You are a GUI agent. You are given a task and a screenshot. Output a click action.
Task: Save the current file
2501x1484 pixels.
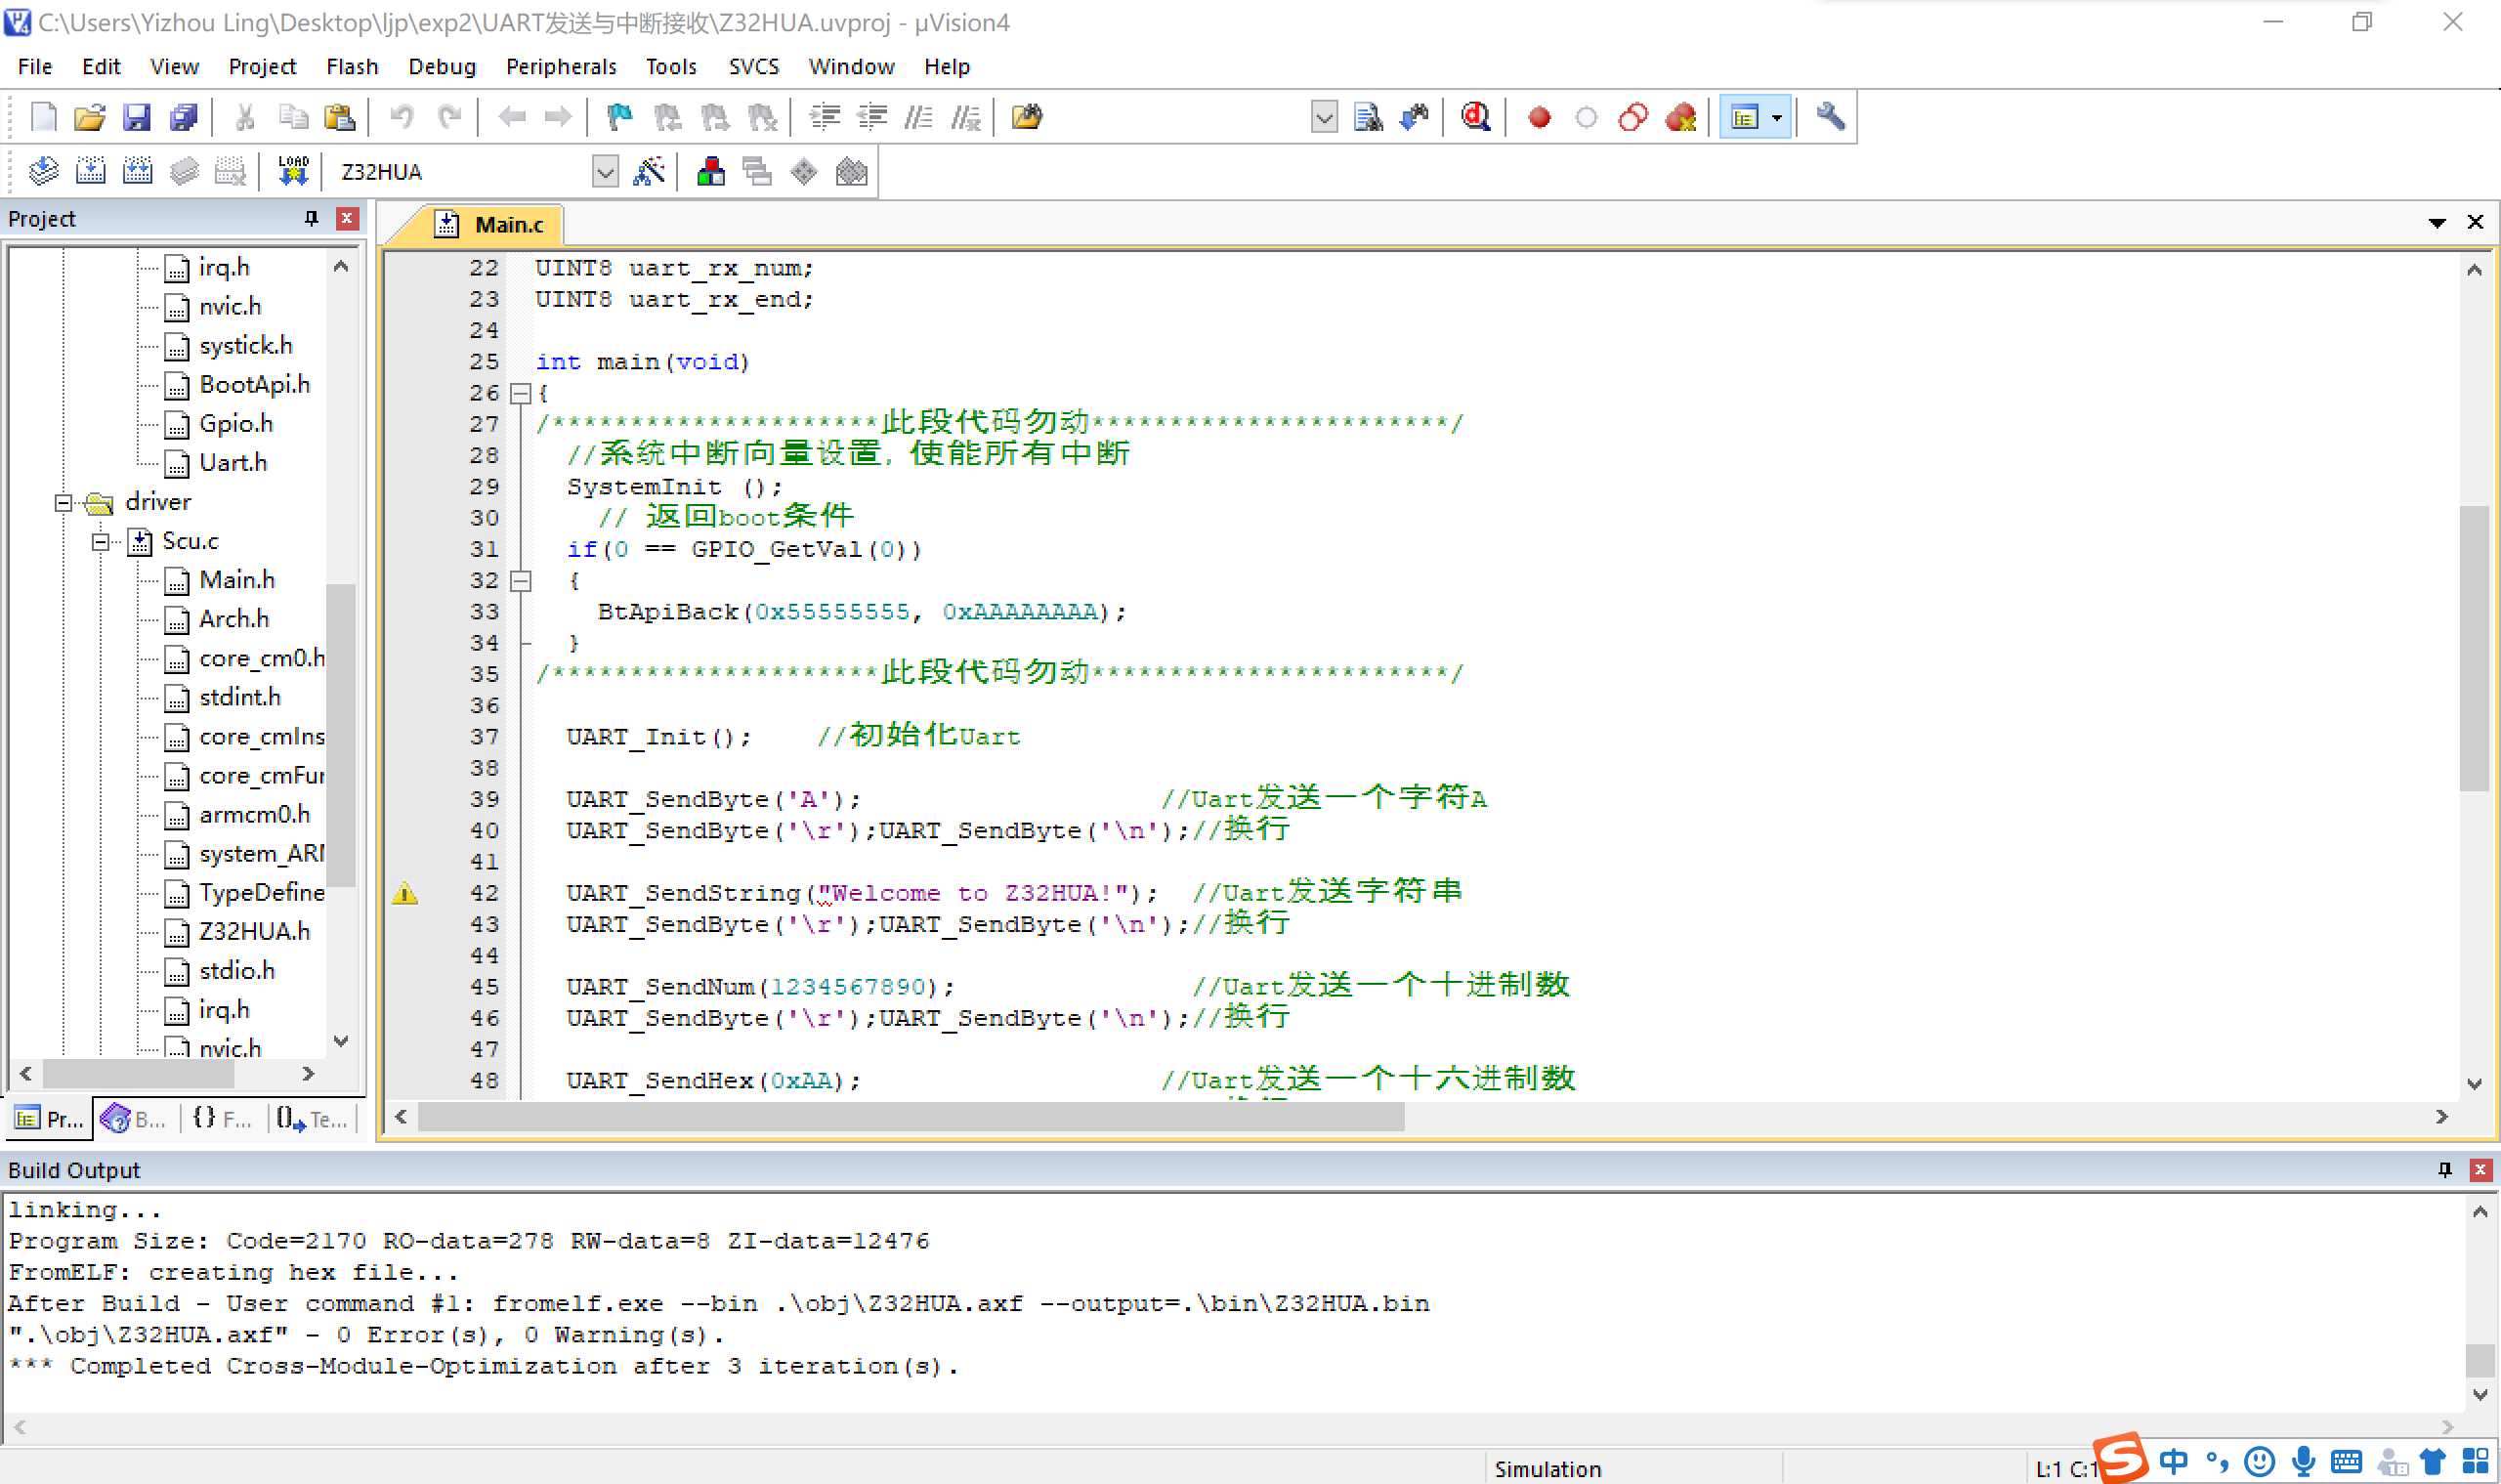137,117
